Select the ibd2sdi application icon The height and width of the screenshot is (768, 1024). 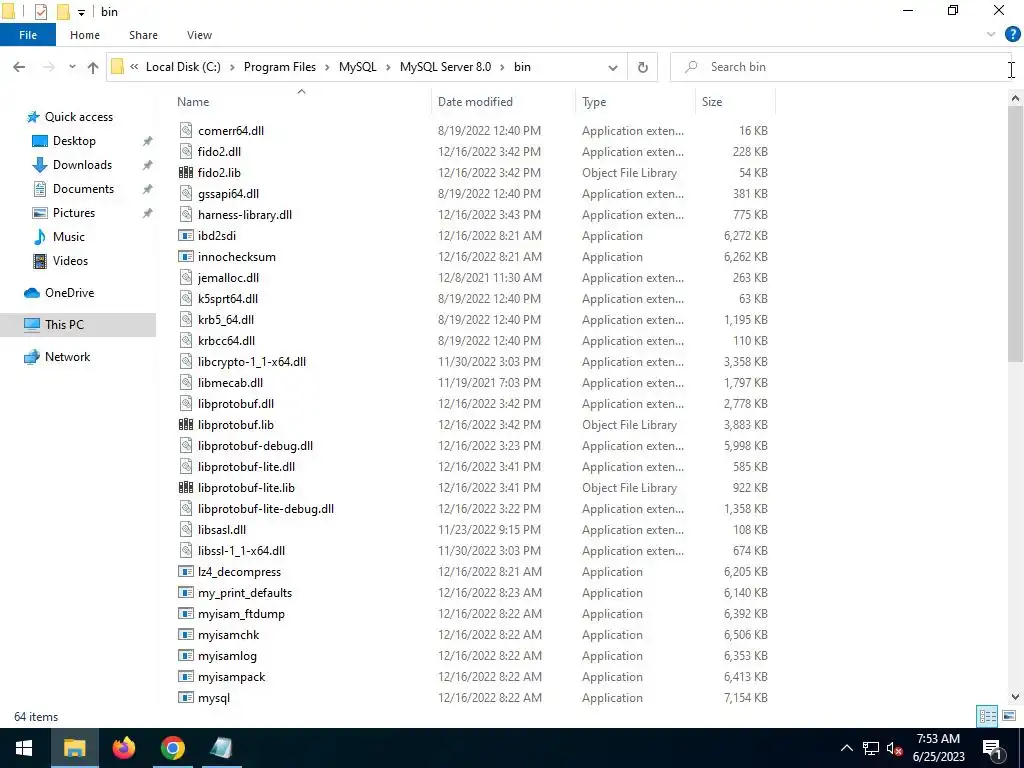click(x=186, y=236)
